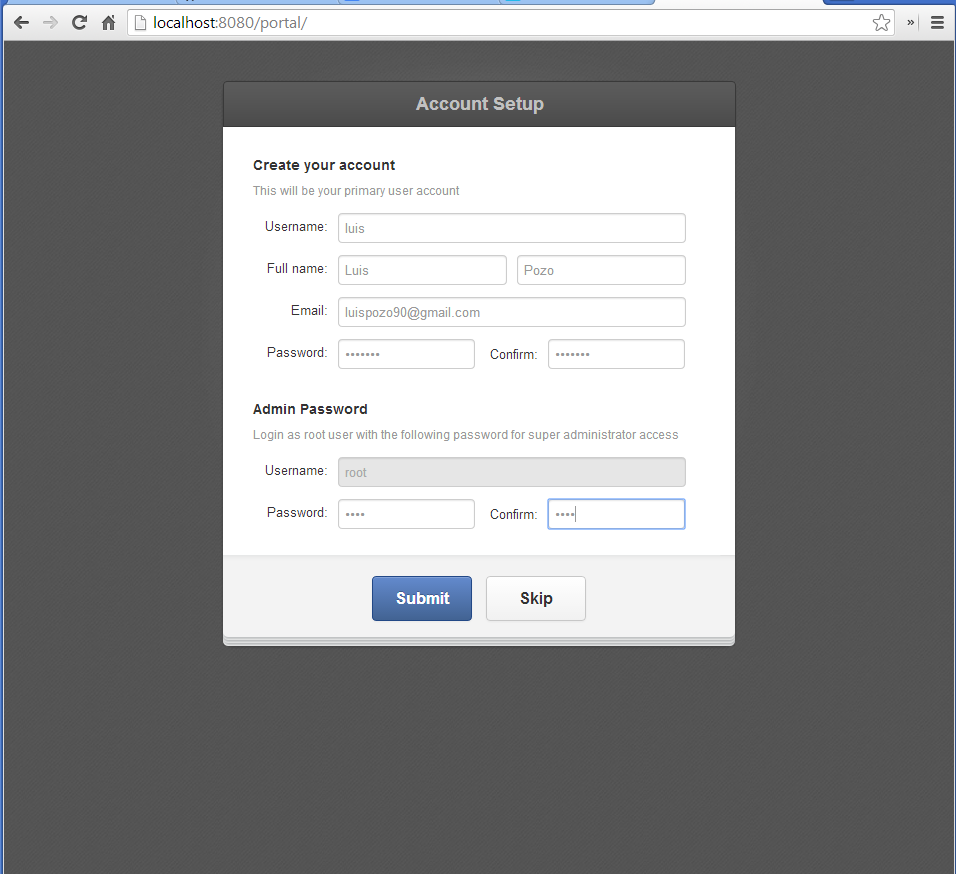Click the Username field containing luis

[511, 228]
